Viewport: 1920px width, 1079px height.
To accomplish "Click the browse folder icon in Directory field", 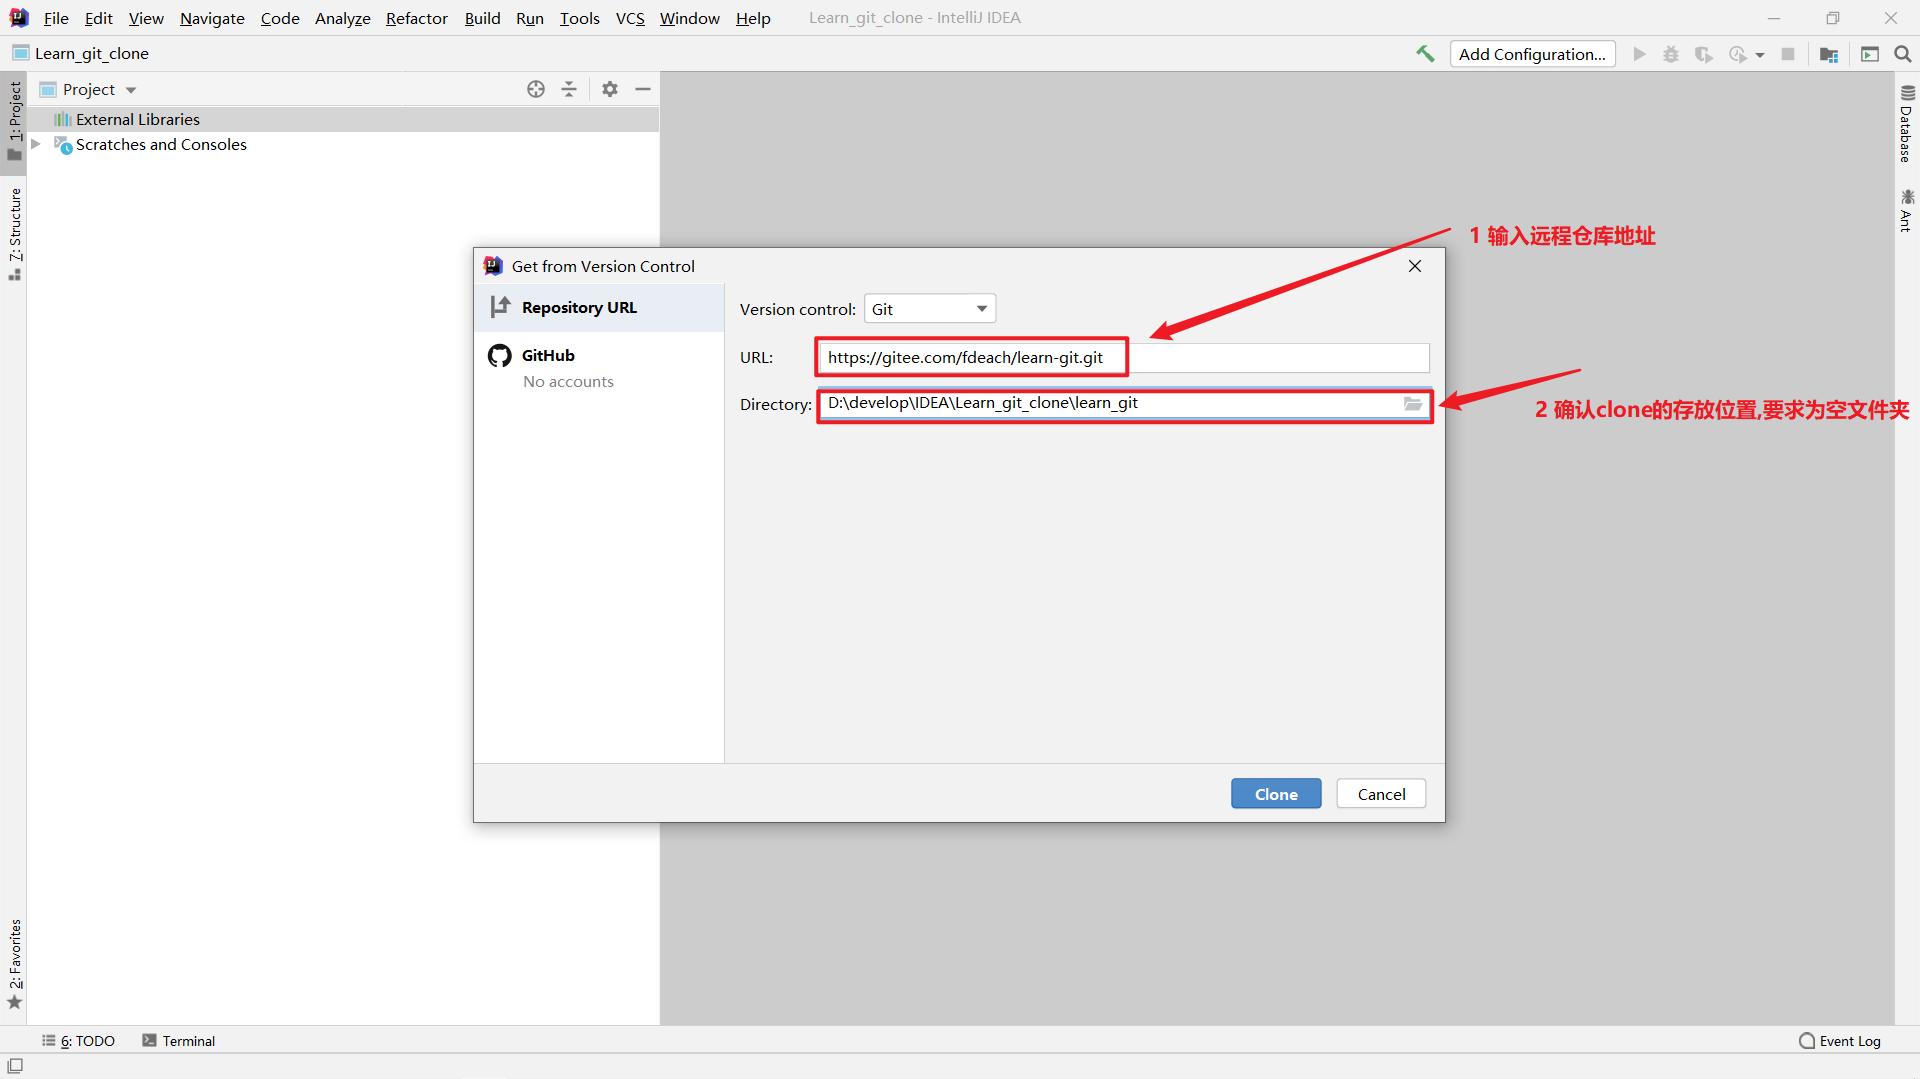I will pyautogui.click(x=1413, y=404).
